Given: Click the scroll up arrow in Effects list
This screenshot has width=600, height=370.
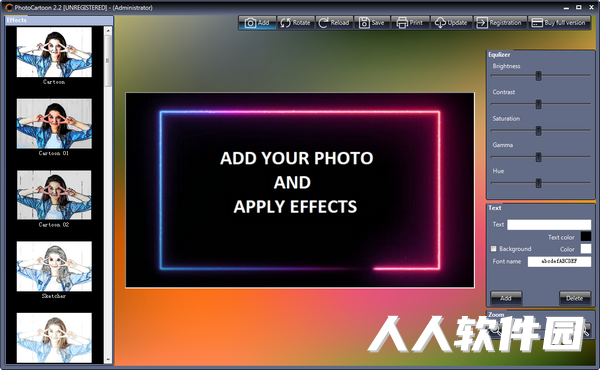Looking at the screenshot, I should tap(108, 31).
